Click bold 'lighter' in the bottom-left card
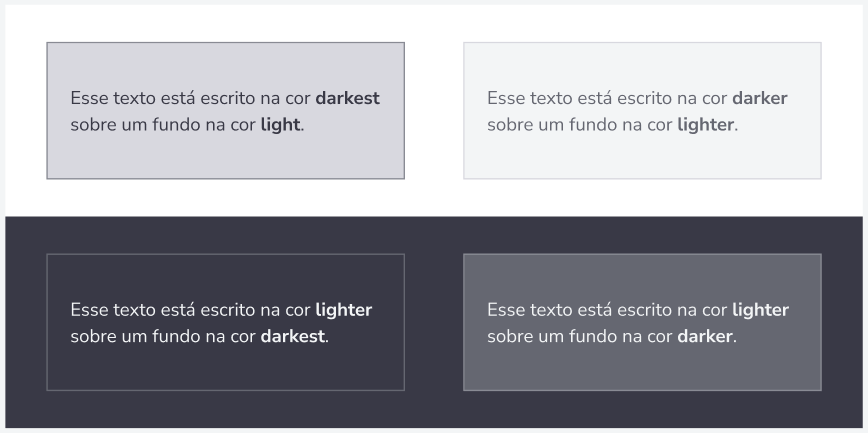The width and height of the screenshot is (868, 433). click(344, 310)
